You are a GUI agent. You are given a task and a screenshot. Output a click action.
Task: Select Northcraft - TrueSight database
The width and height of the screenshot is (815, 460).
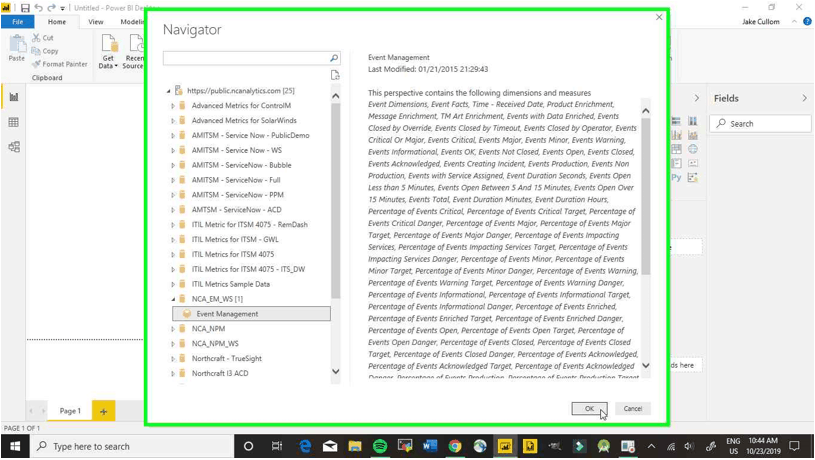click(227, 359)
